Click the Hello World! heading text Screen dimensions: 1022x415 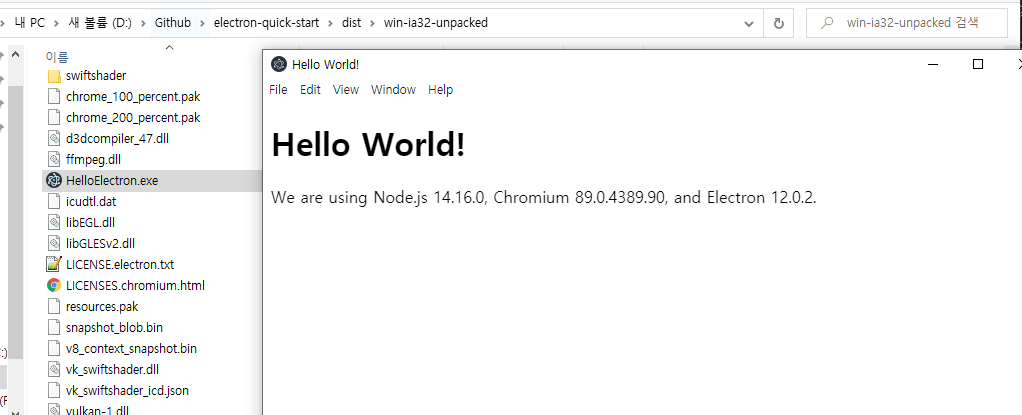368,144
